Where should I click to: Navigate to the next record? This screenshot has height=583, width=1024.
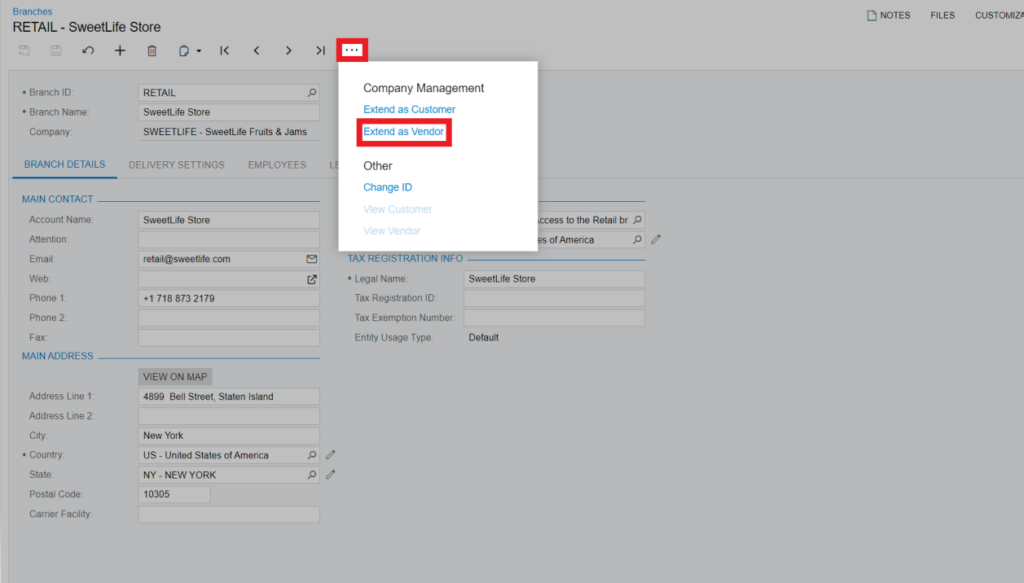pos(288,50)
